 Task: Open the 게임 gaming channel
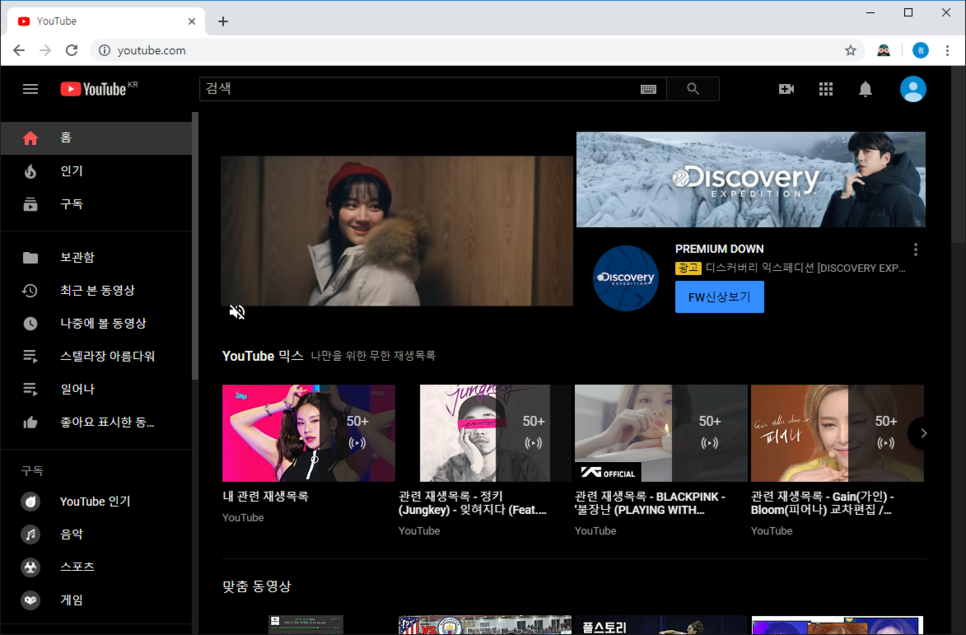(x=96, y=600)
